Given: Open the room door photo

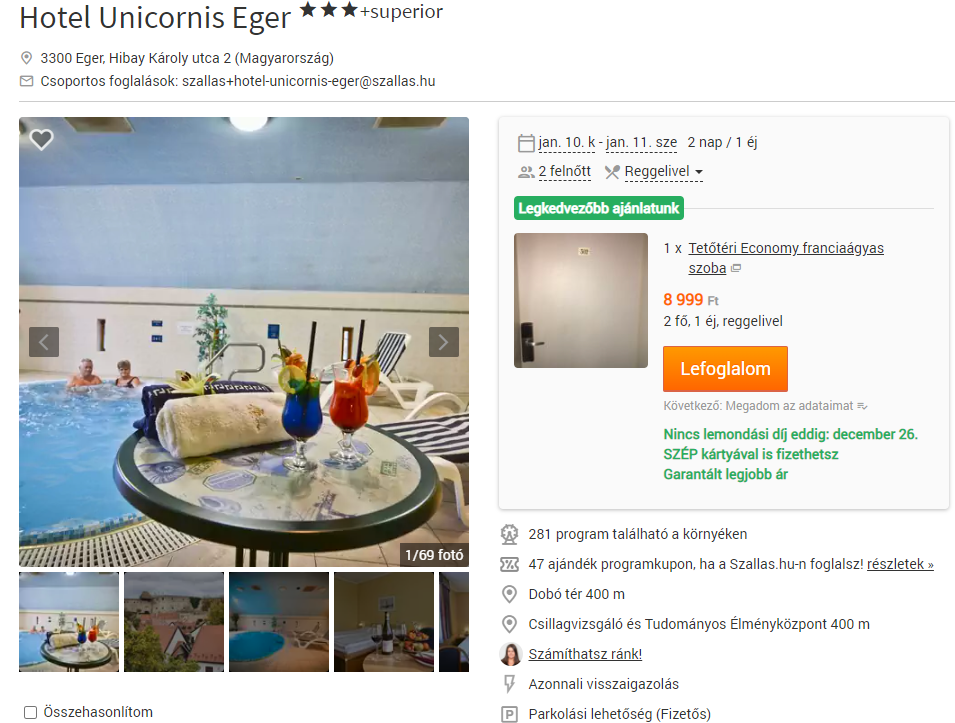Looking at the screenshot, I should point(581,300).
